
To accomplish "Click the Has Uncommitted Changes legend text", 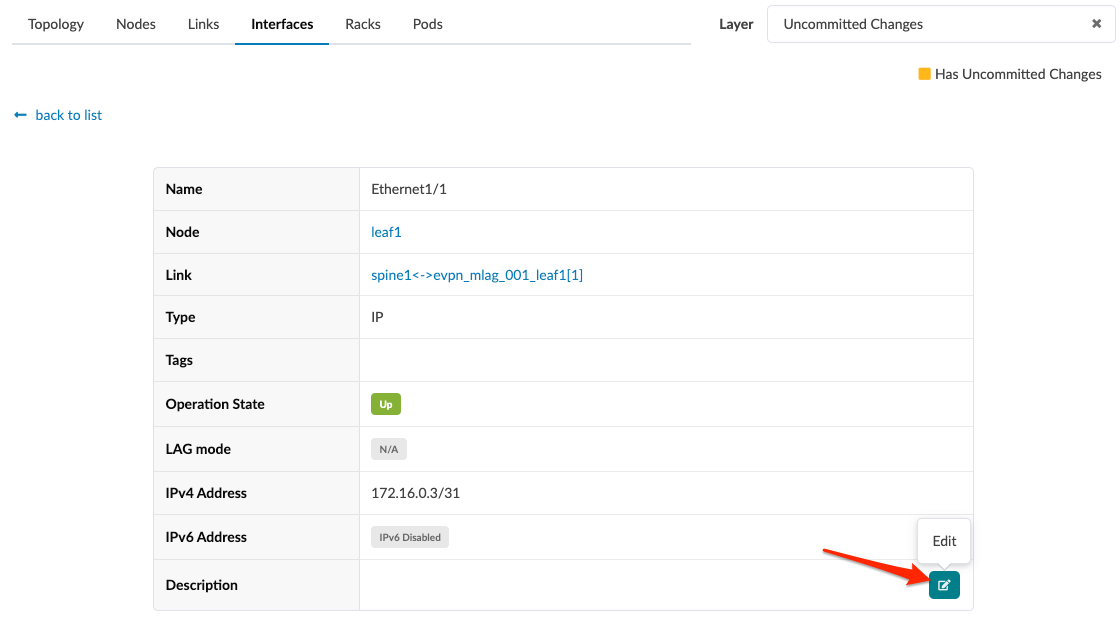I will point(1018,74).
